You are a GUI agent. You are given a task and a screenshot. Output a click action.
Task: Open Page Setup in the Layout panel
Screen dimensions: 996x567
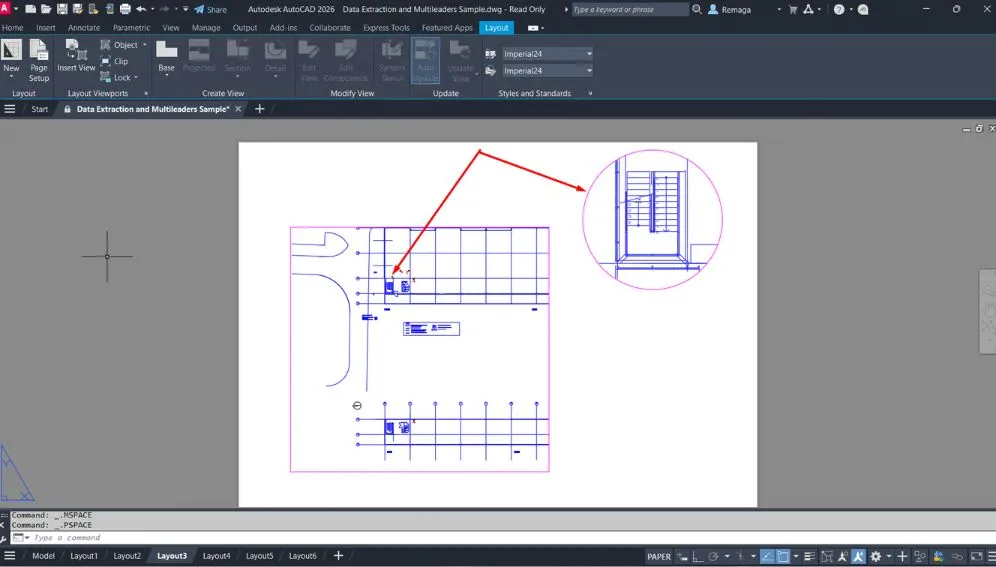tap(39, 60)
